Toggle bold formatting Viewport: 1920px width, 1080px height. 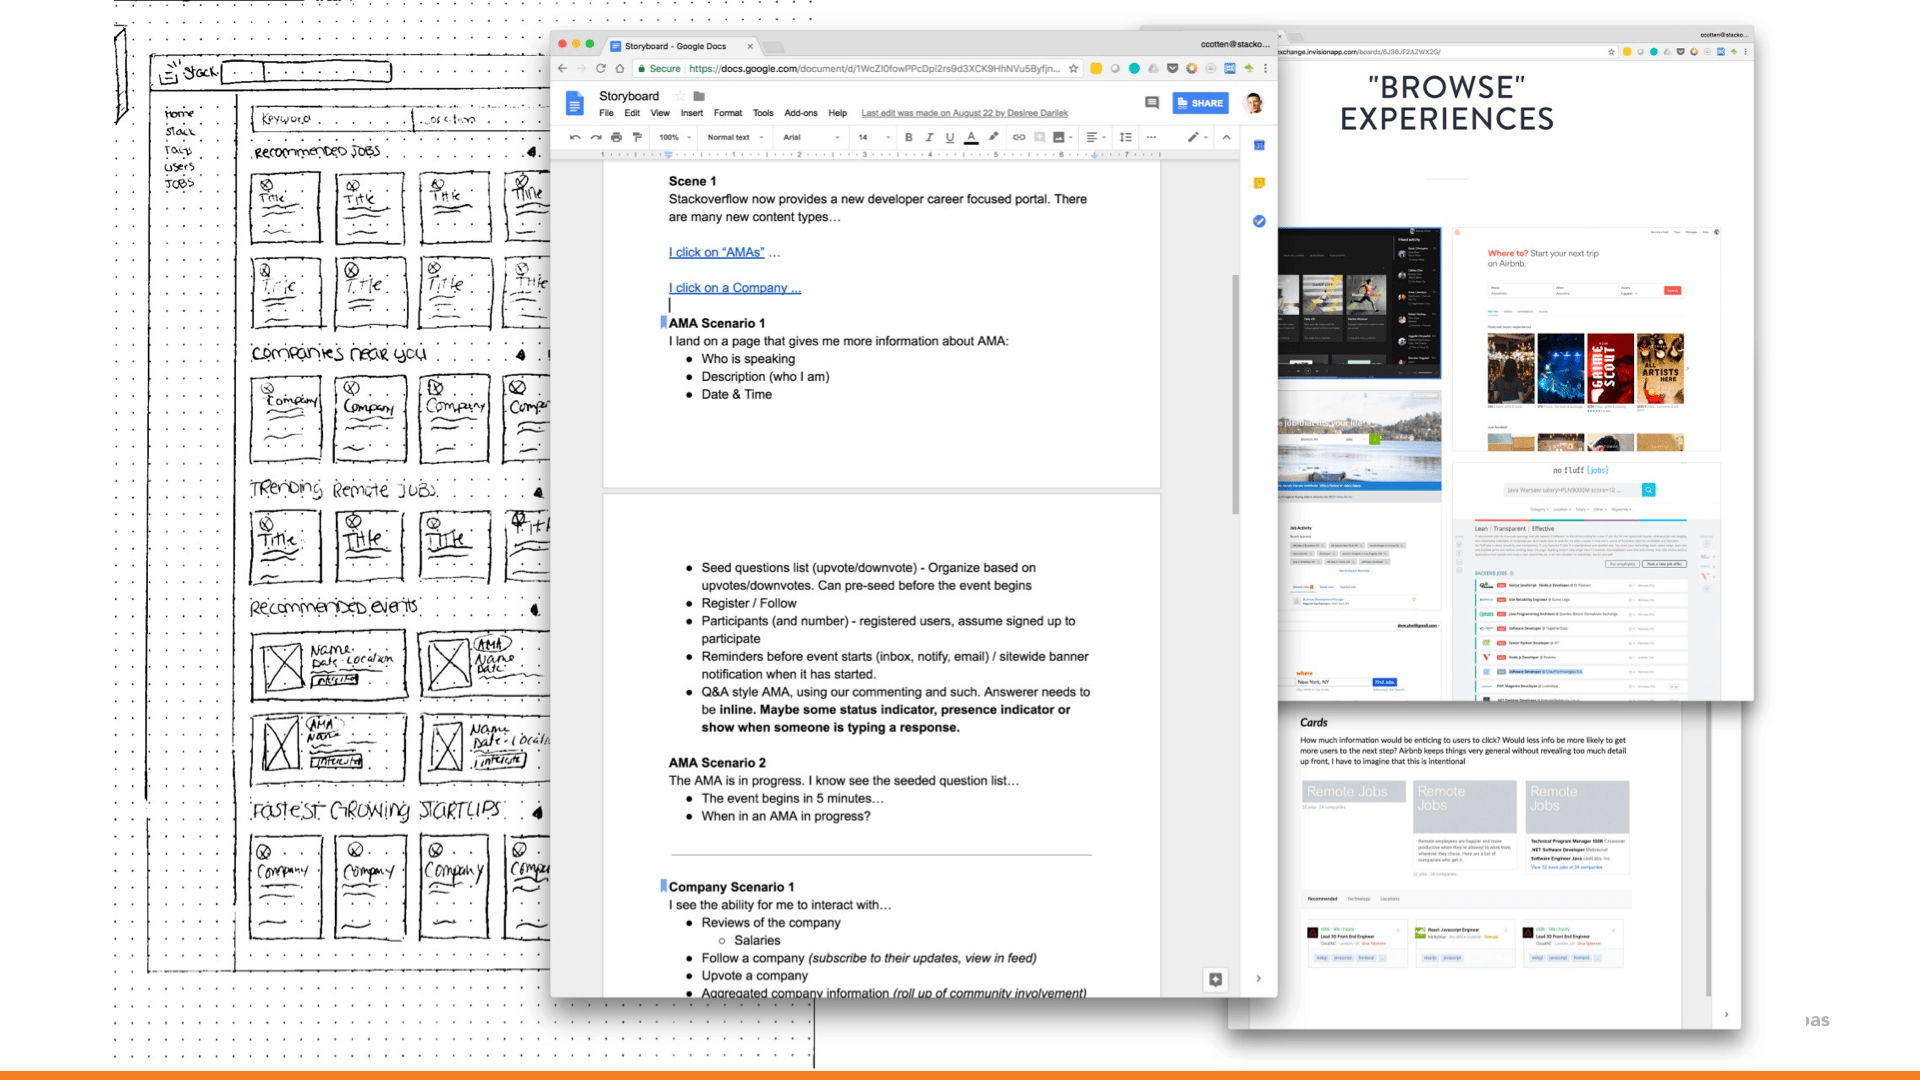[908, 137]
